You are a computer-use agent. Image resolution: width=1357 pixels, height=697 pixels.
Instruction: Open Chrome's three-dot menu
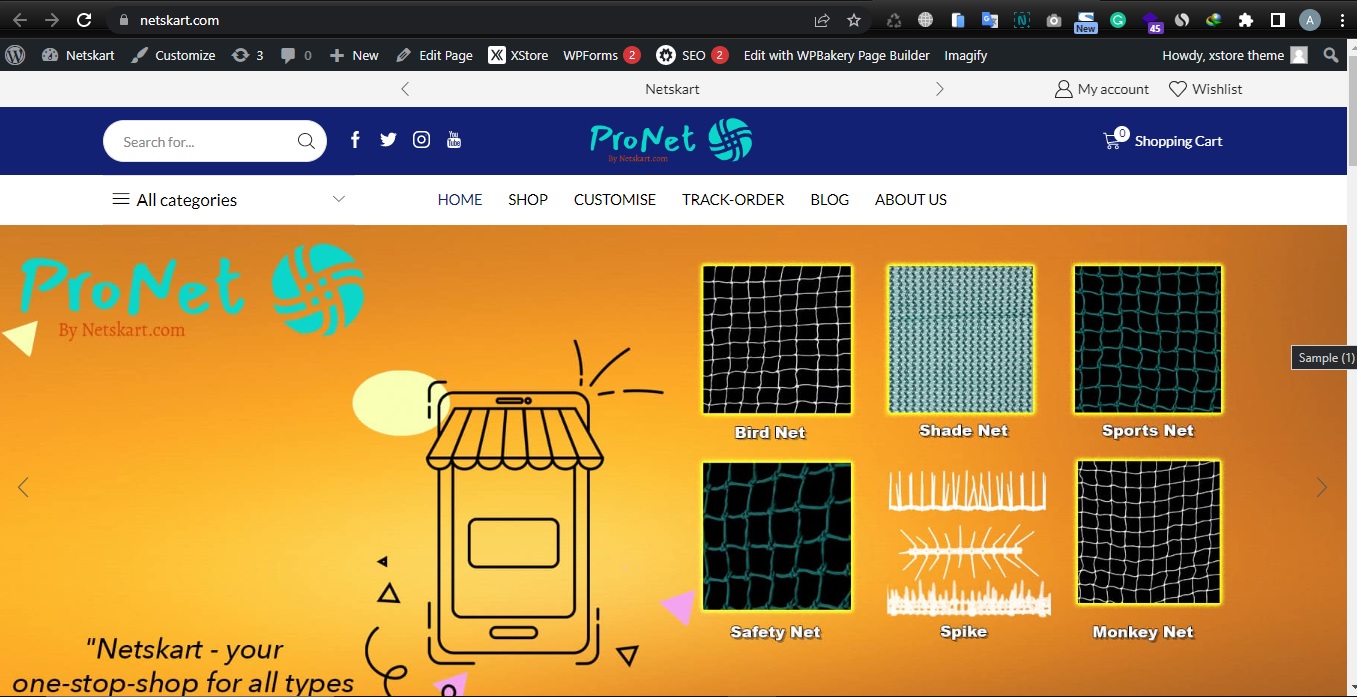[1341, 20]
